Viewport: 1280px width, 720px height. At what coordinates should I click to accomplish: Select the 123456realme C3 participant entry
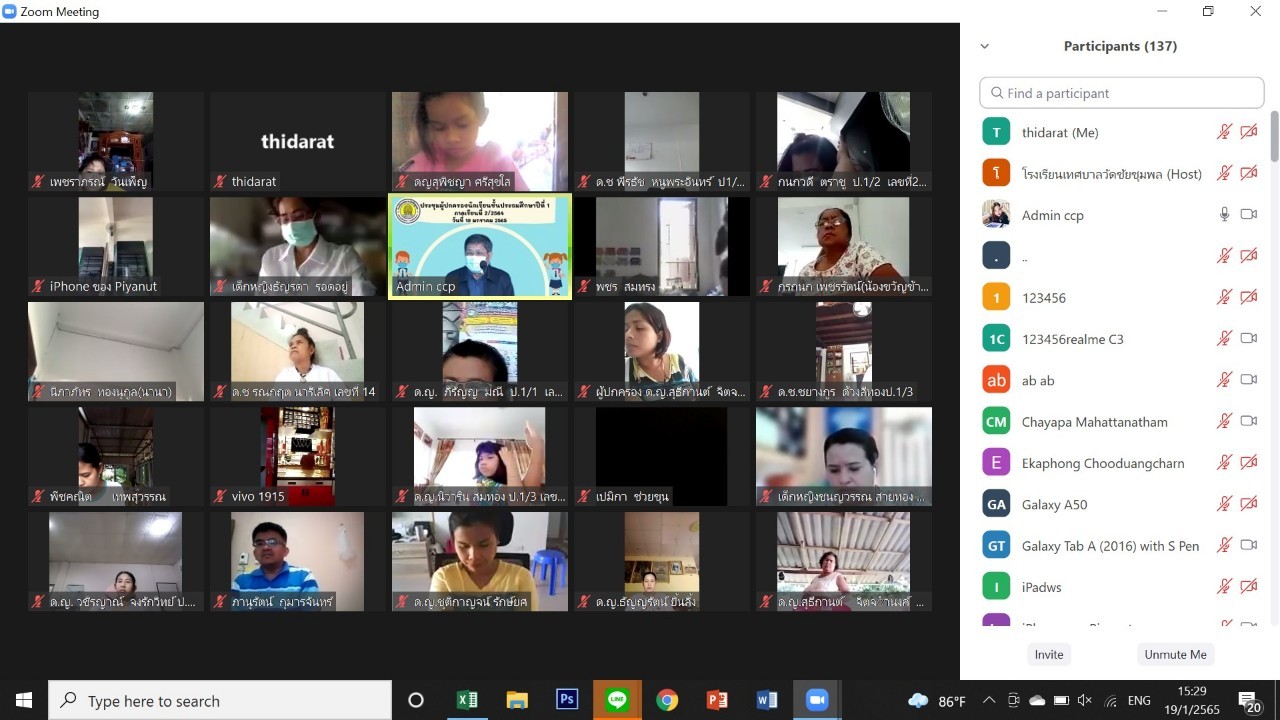pos(1072,339)
